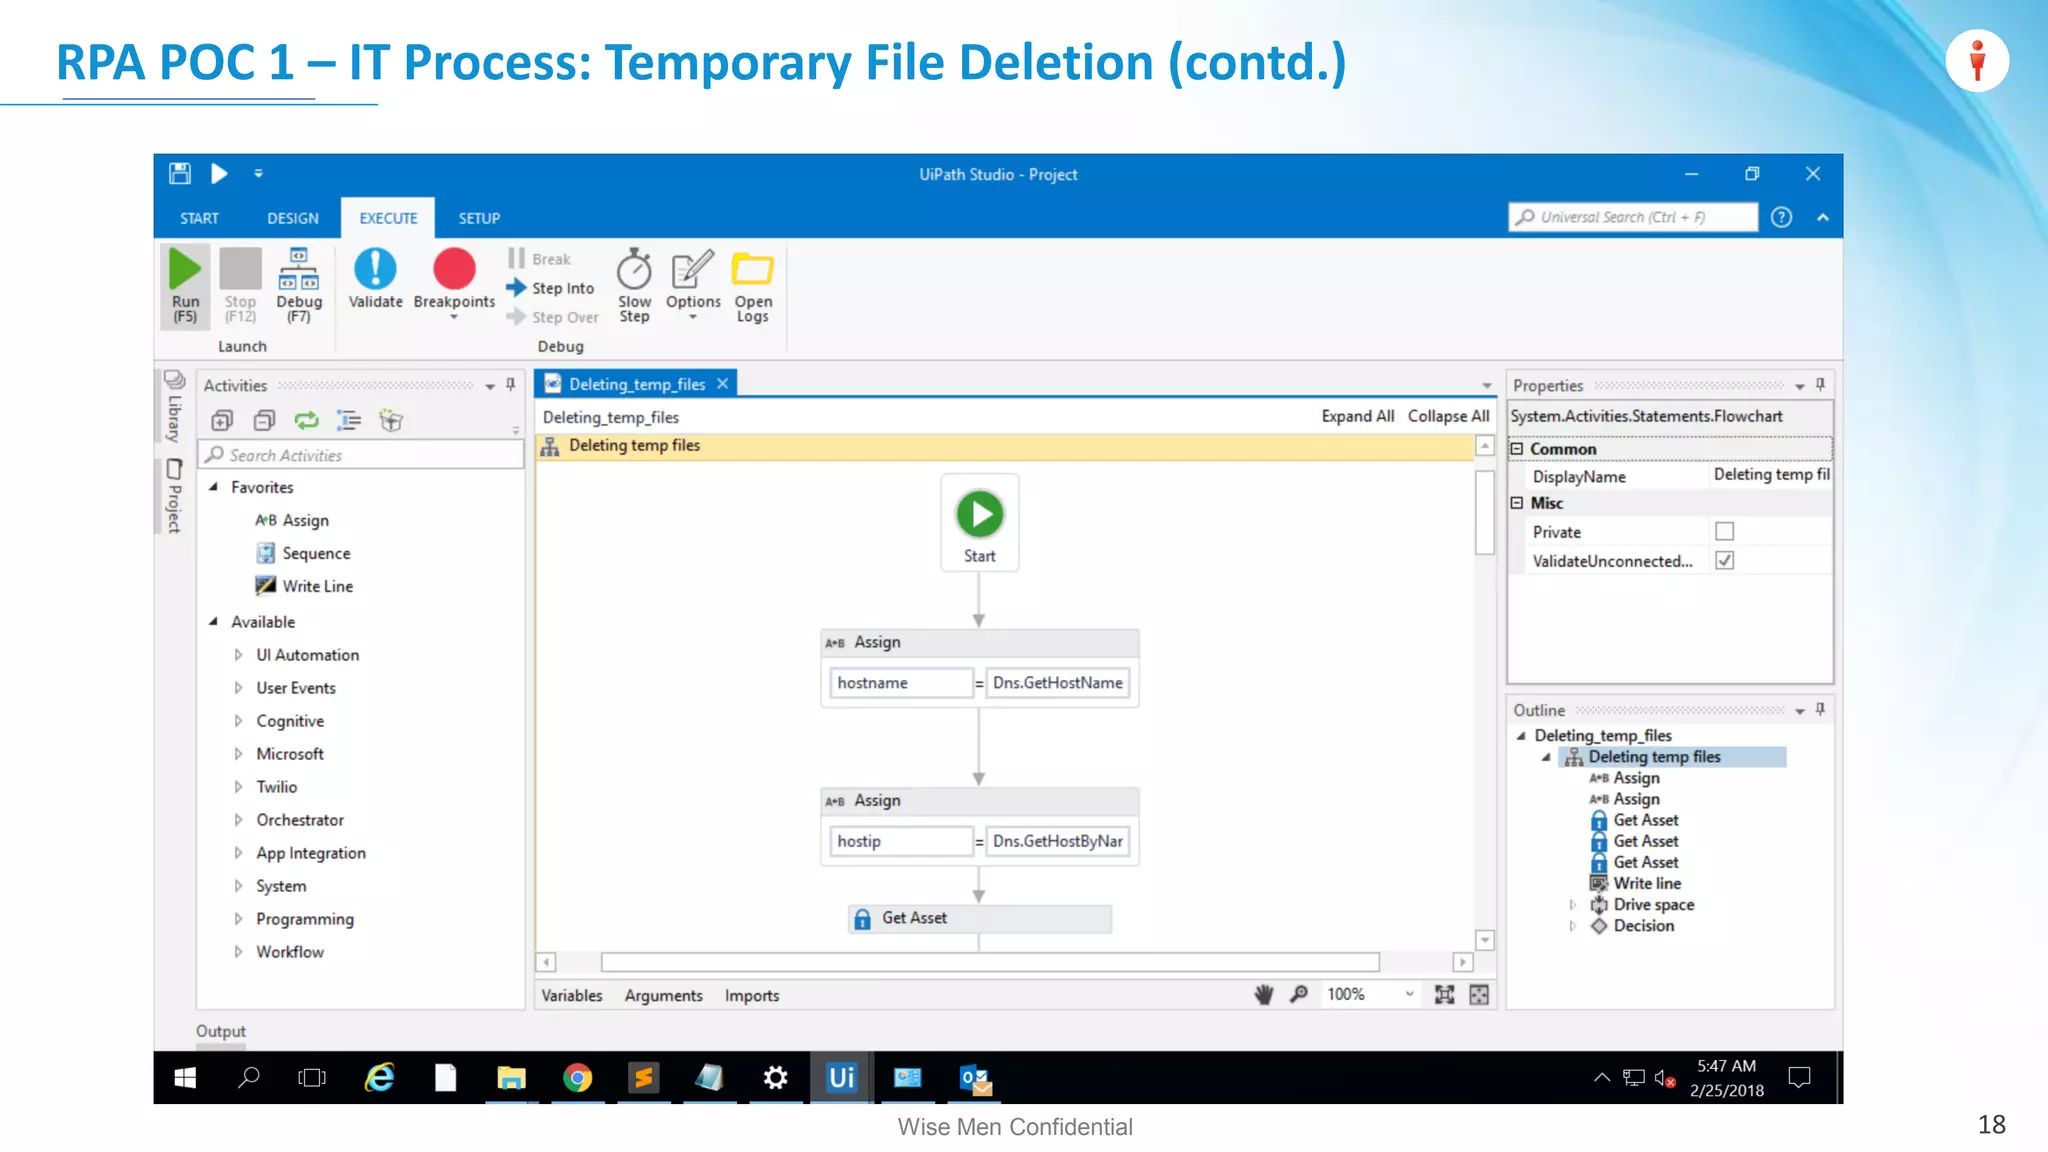
Task: Select Write Line in Favorites
Action: (304, 586)
